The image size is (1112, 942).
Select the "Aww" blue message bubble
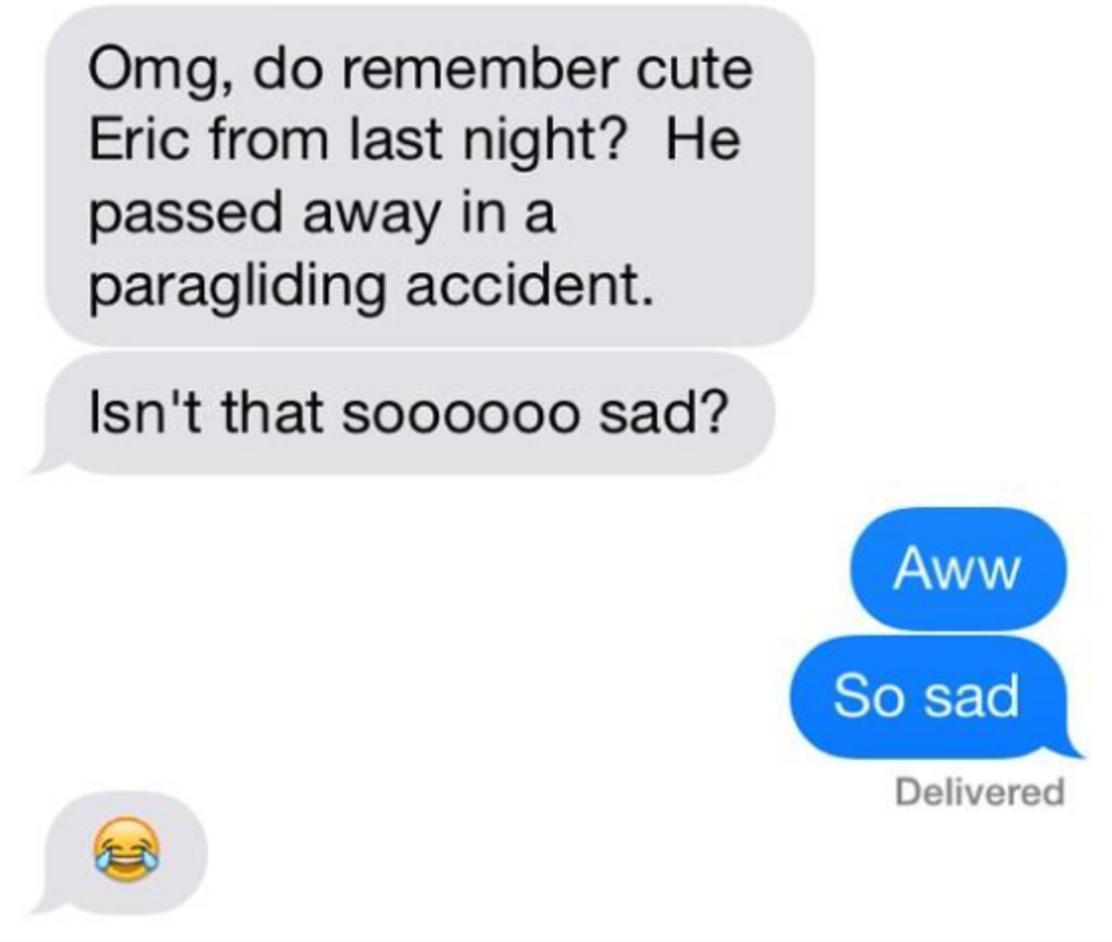[958, 568]
